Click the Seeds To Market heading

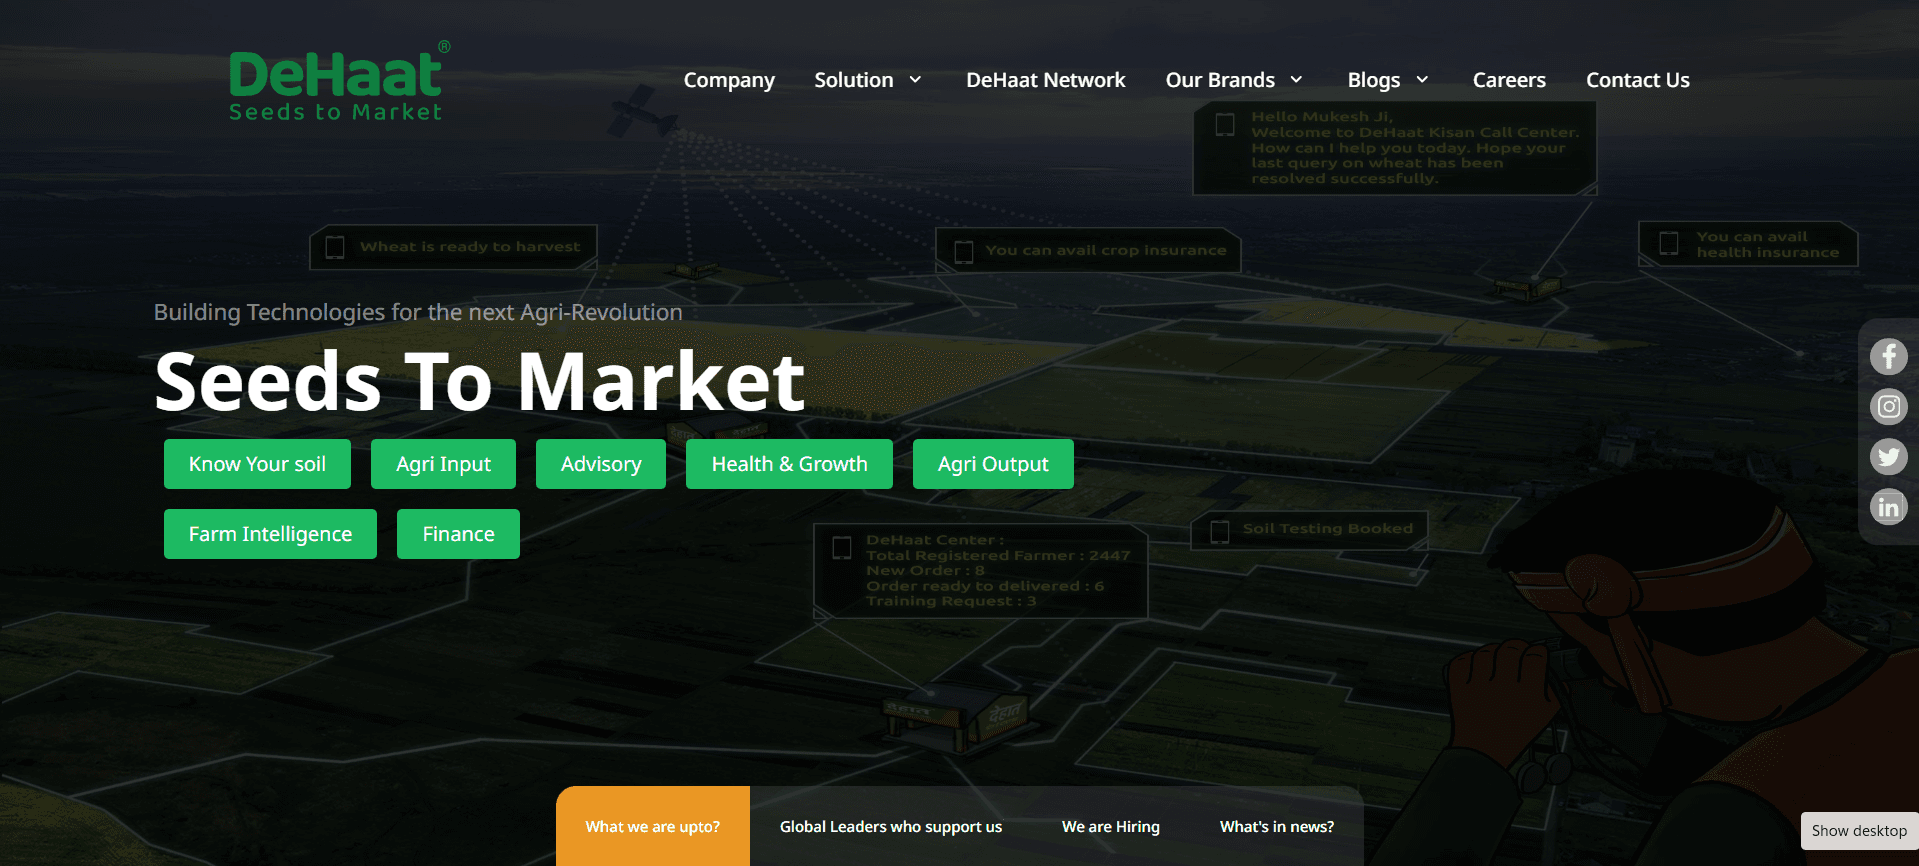(479, 381)
